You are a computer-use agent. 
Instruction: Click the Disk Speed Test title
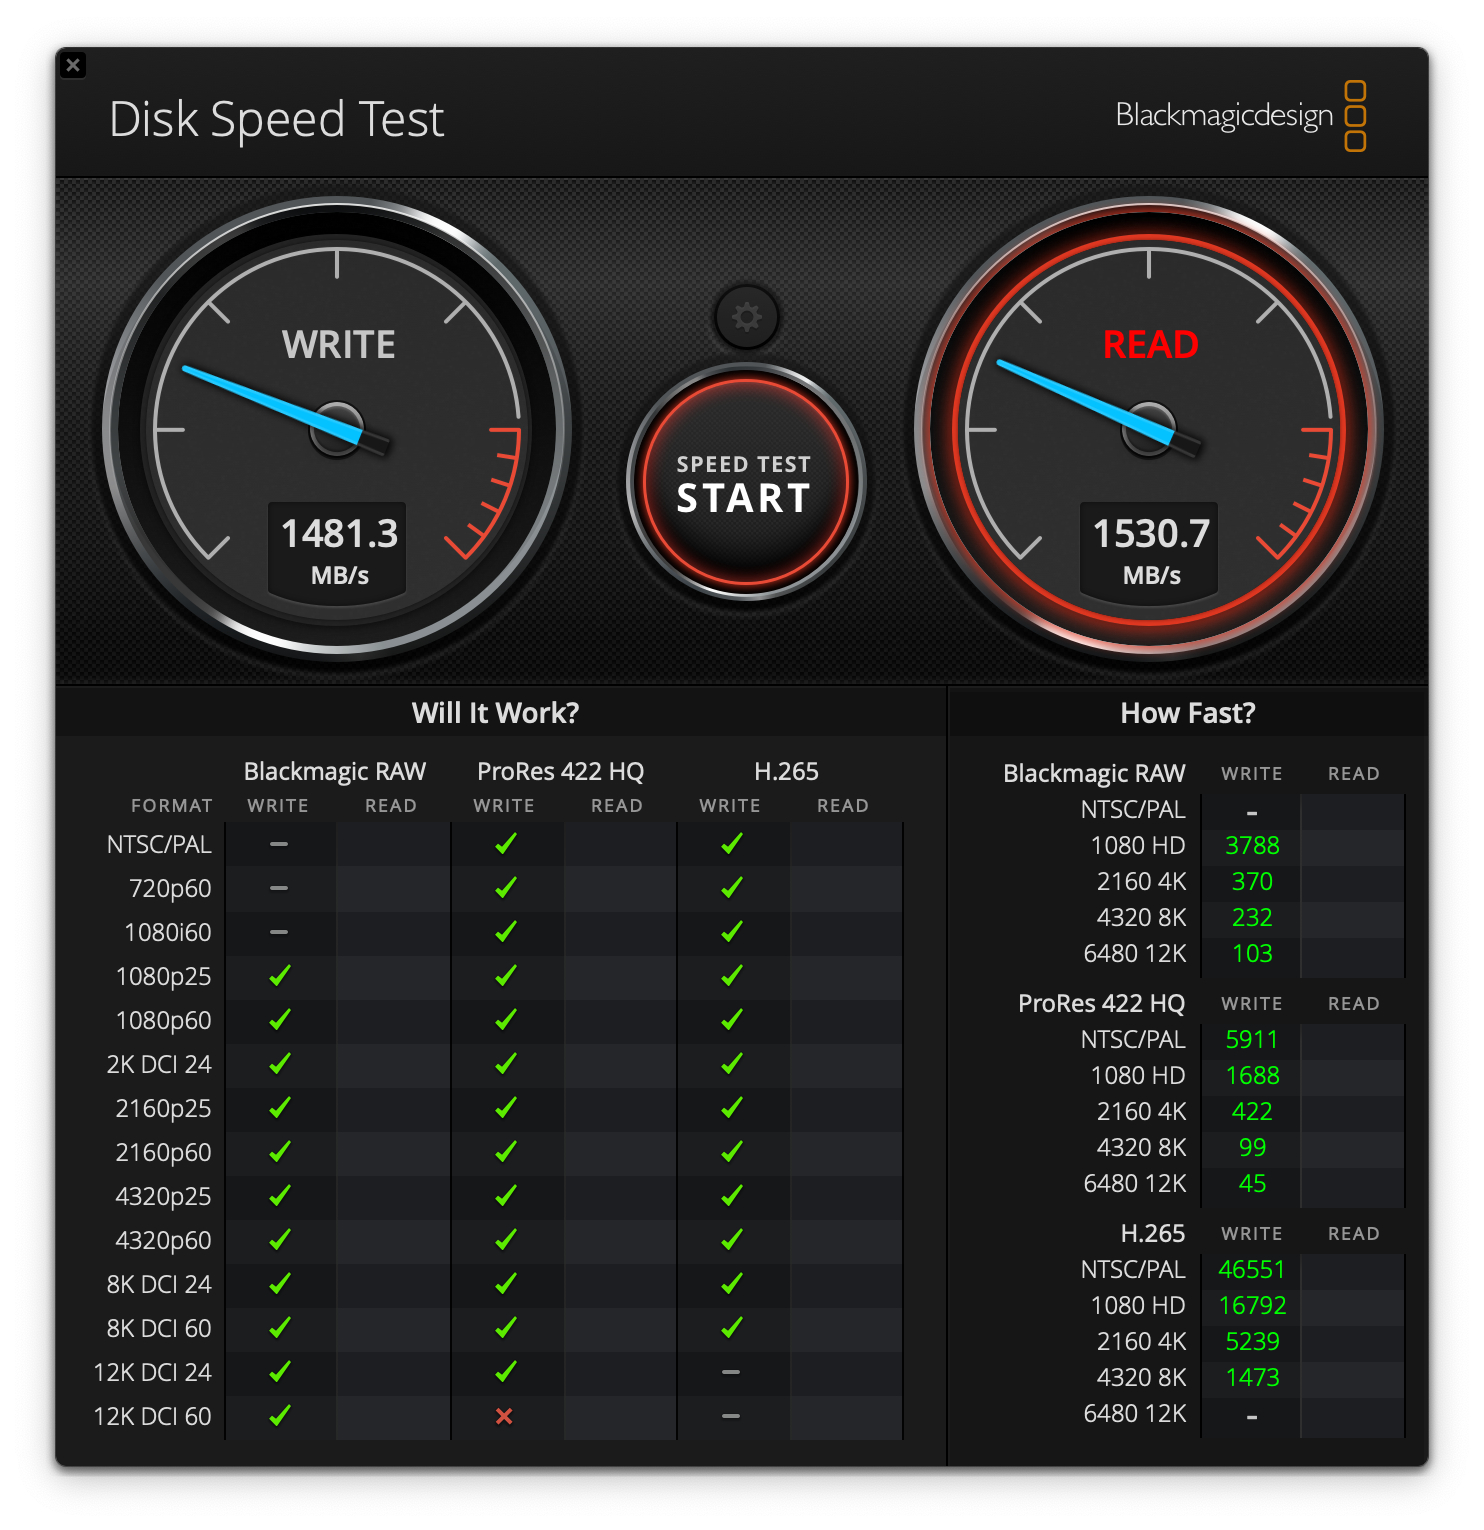click(x=276, y=119)
